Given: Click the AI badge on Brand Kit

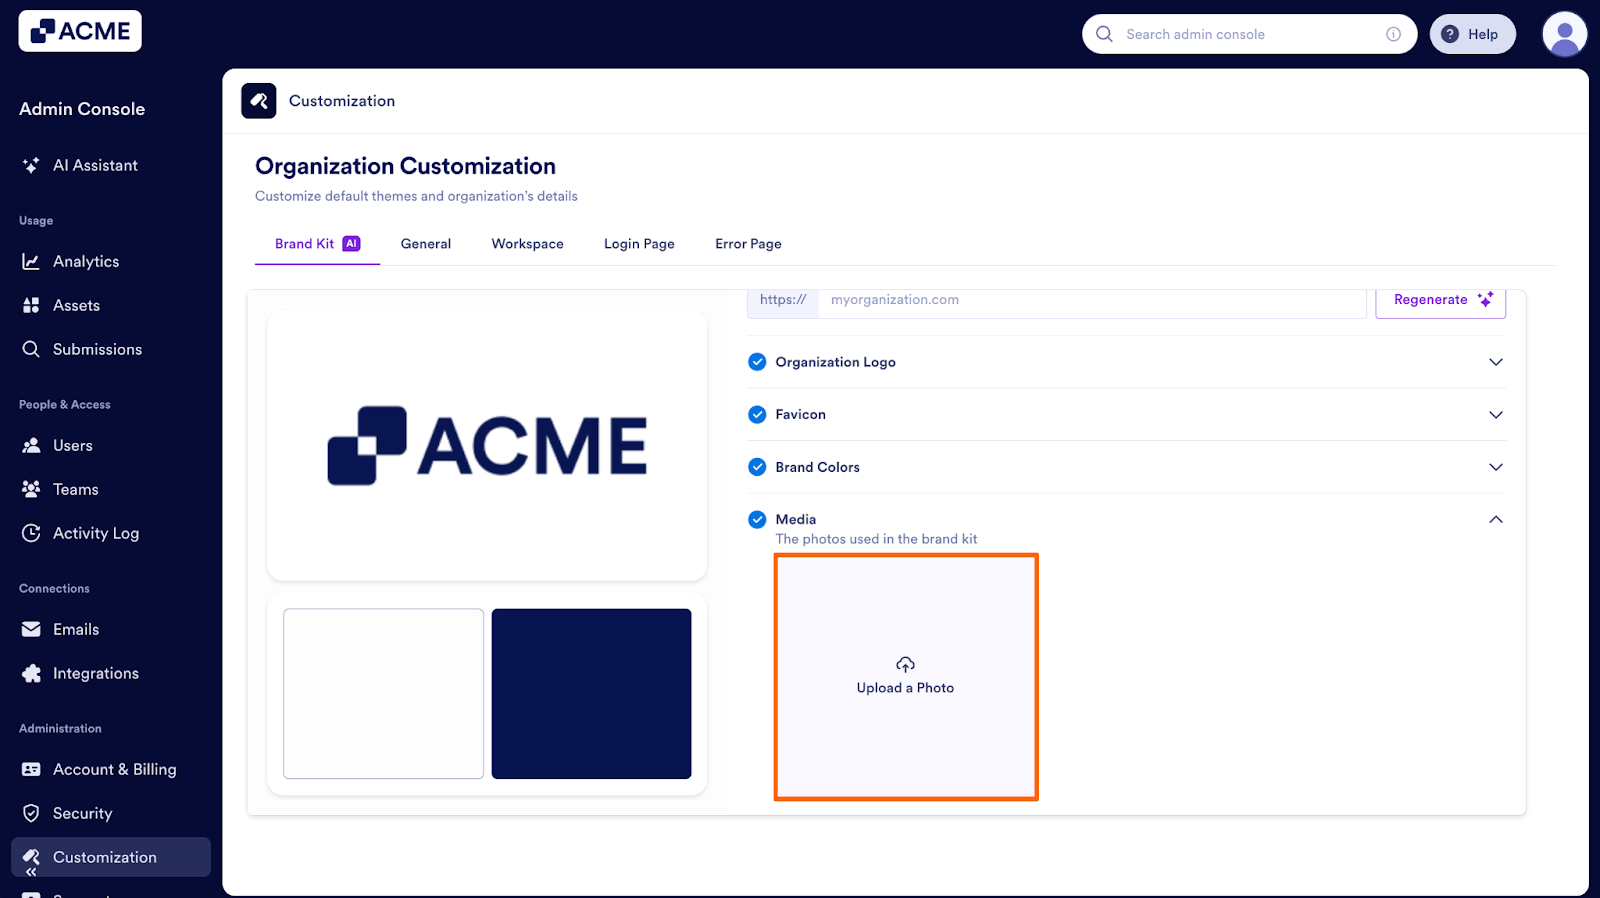Looking at the screenshot, I should (351, 243).
